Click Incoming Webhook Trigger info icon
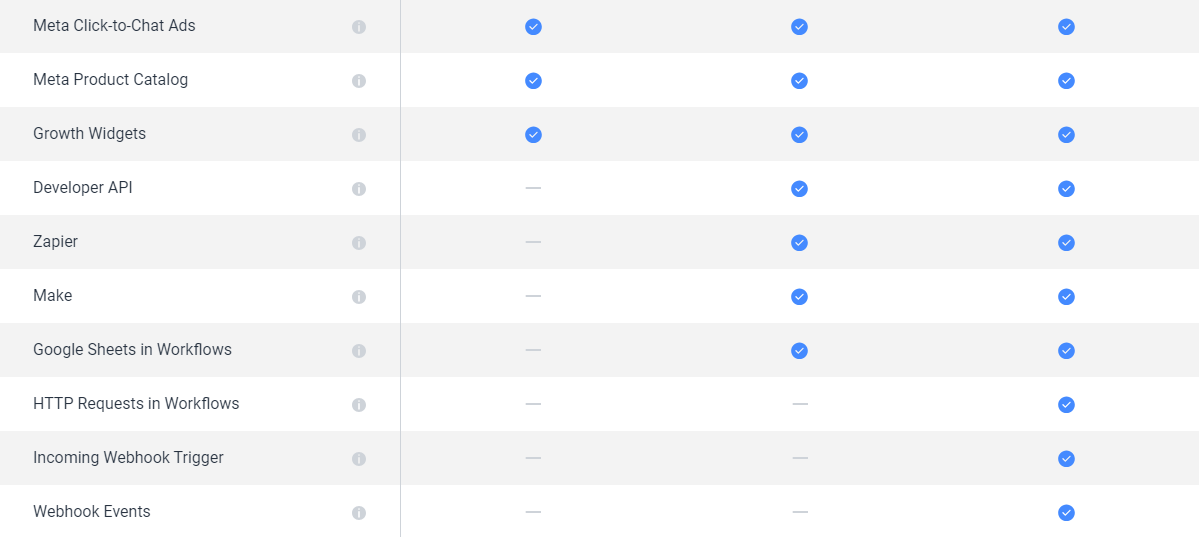The height and width of the screenshot is (537, 1199). click(359, 458)
